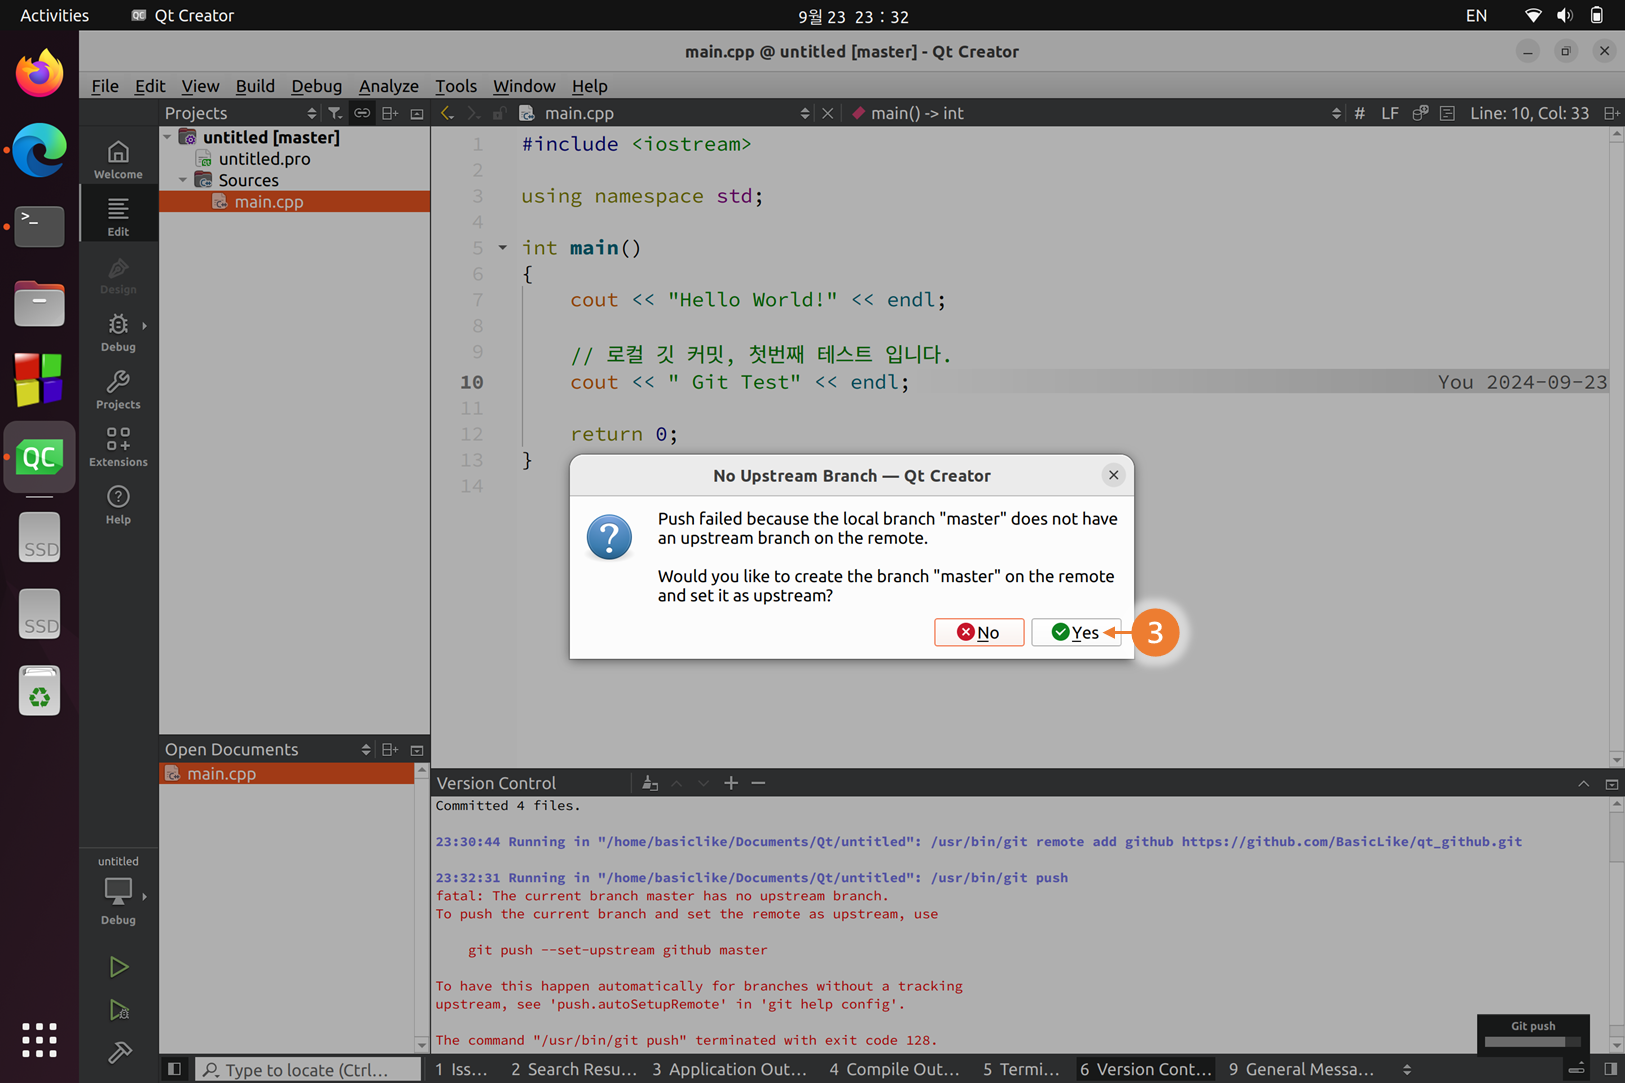Switch to the 1 Issues output tab
The image size is (1625, 1083).
(x=462, y=1069)
